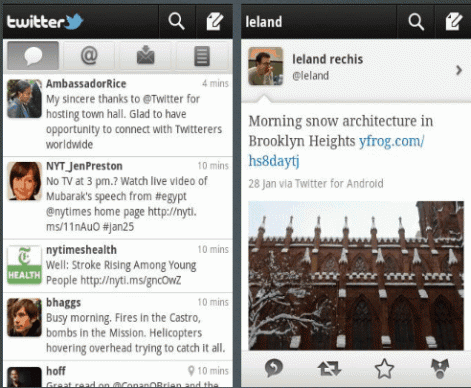Open search in the leland tweet screen
The height and width of the screenshot is (388, 471).
pyautogui.click(x=416, y=22)
